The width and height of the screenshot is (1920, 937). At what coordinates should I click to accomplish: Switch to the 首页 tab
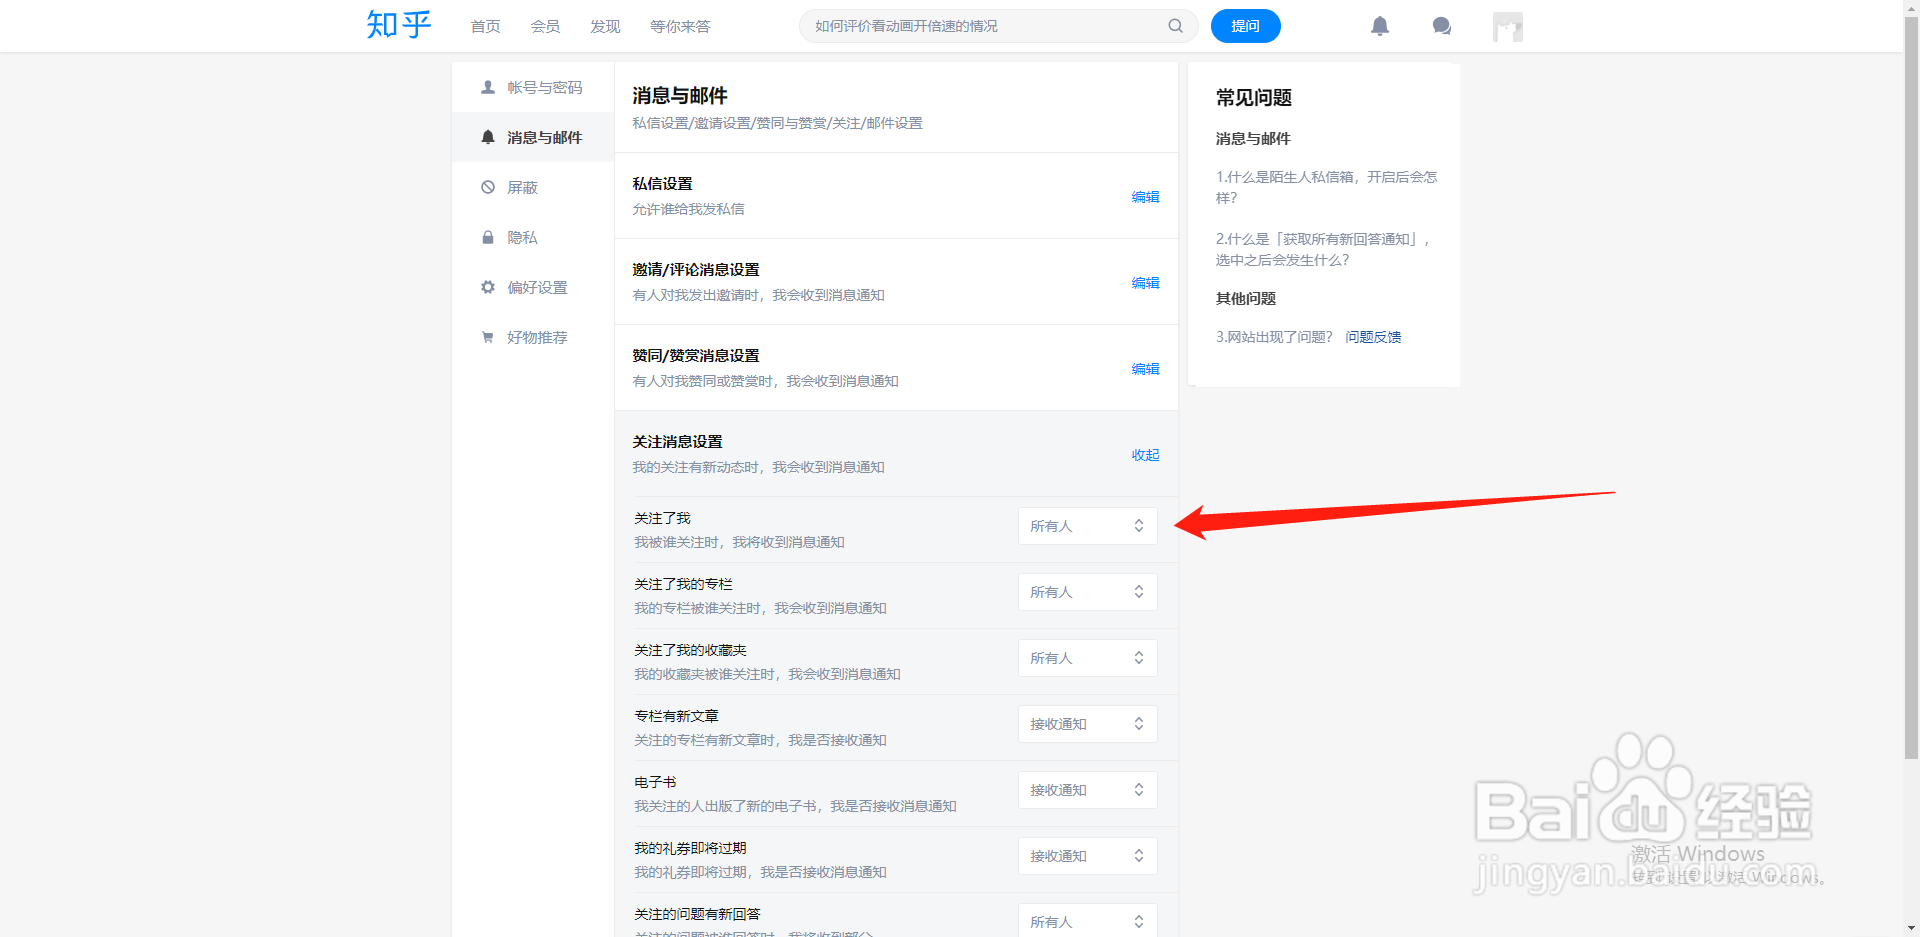(x=484, y=26)
